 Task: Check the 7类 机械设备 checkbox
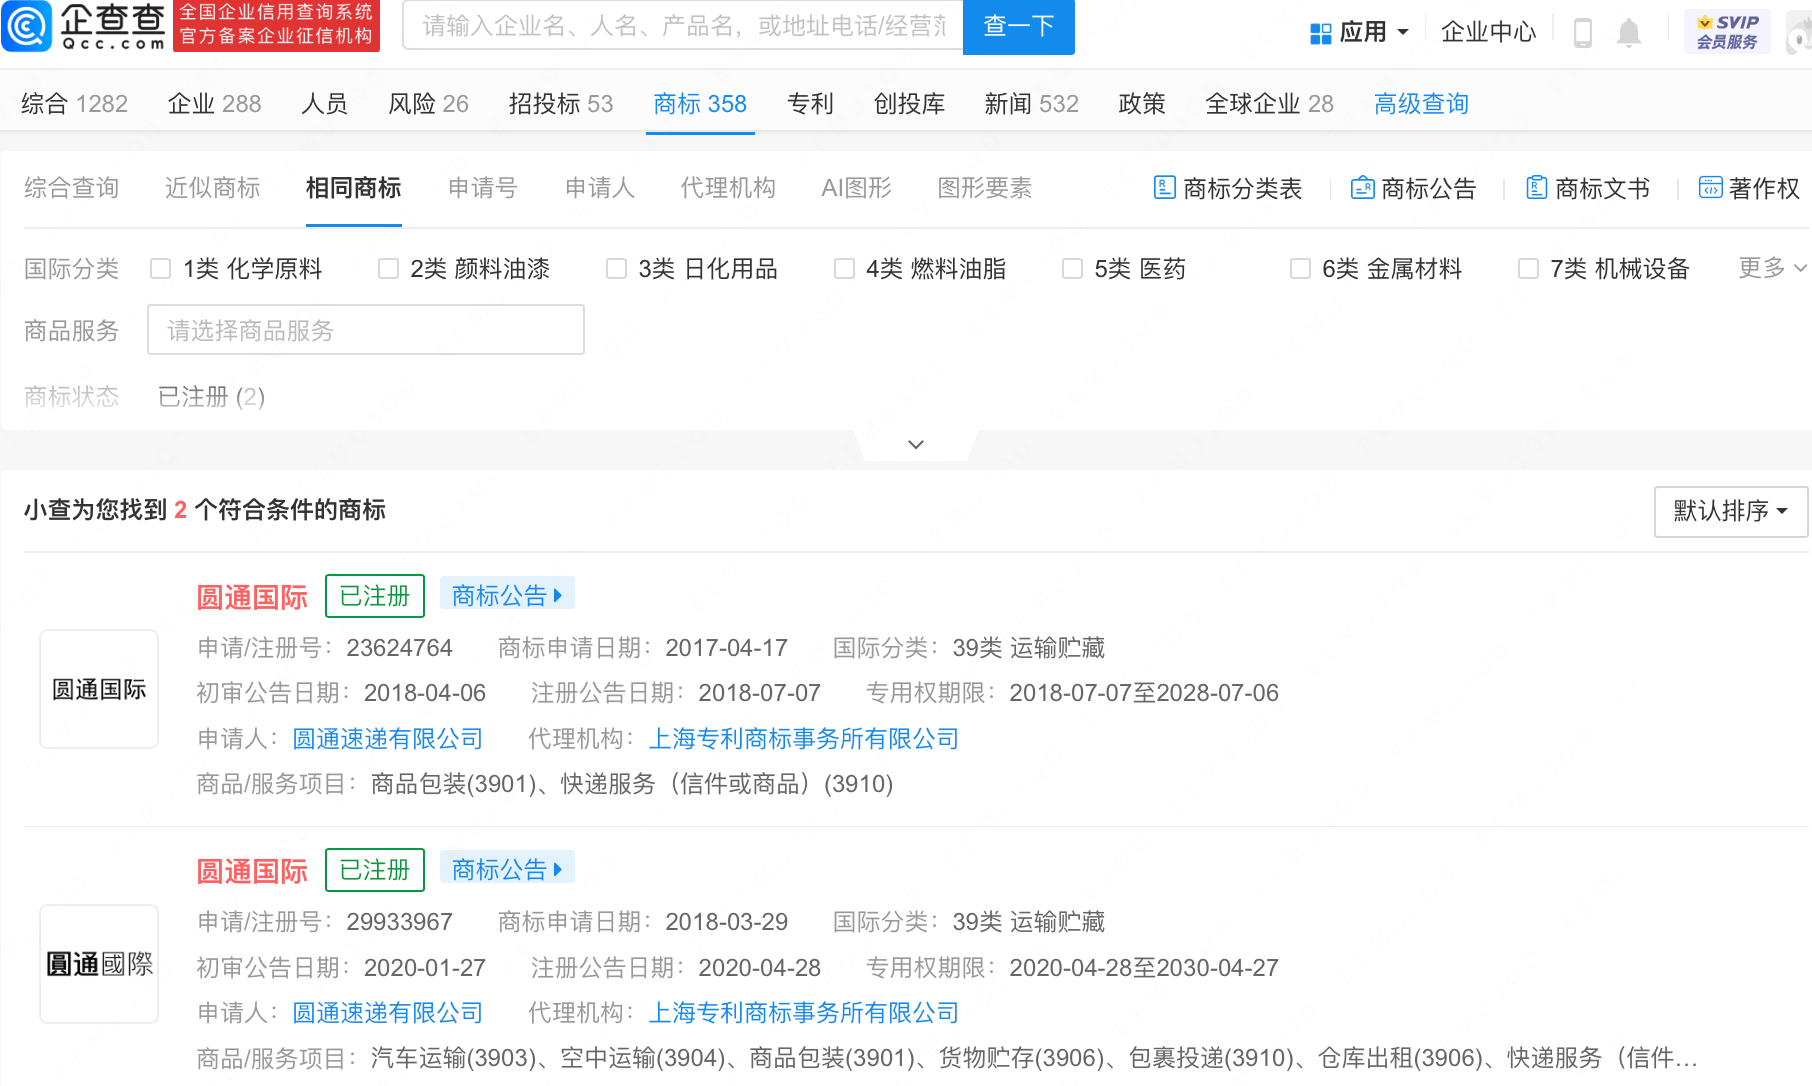[1528, 268]
